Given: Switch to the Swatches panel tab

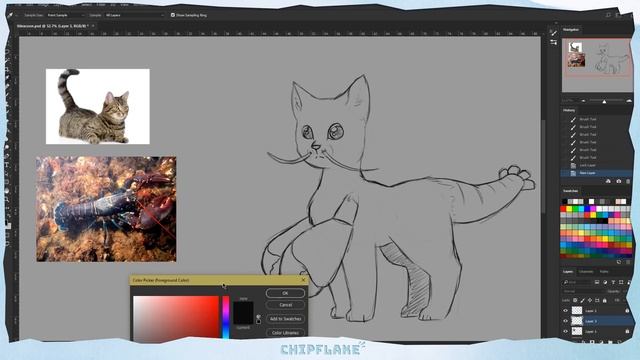Looking at the screenshot, I should click(571, 191).
